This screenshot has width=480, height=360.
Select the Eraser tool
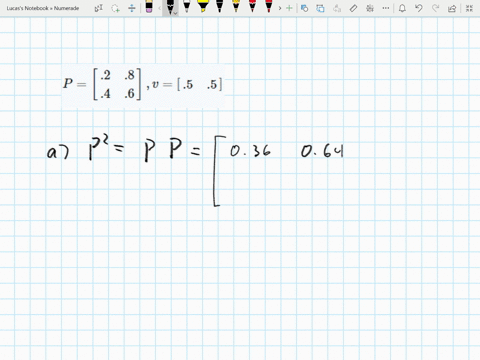[x=149, y=7]
